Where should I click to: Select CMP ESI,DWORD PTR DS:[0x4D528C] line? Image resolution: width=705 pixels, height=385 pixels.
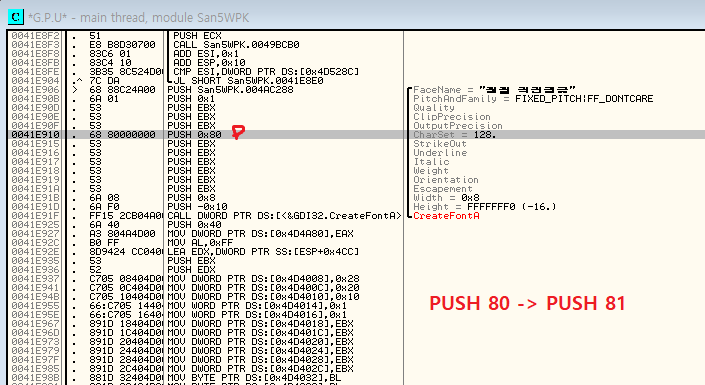pyautogui.click(x=266, y=72)
